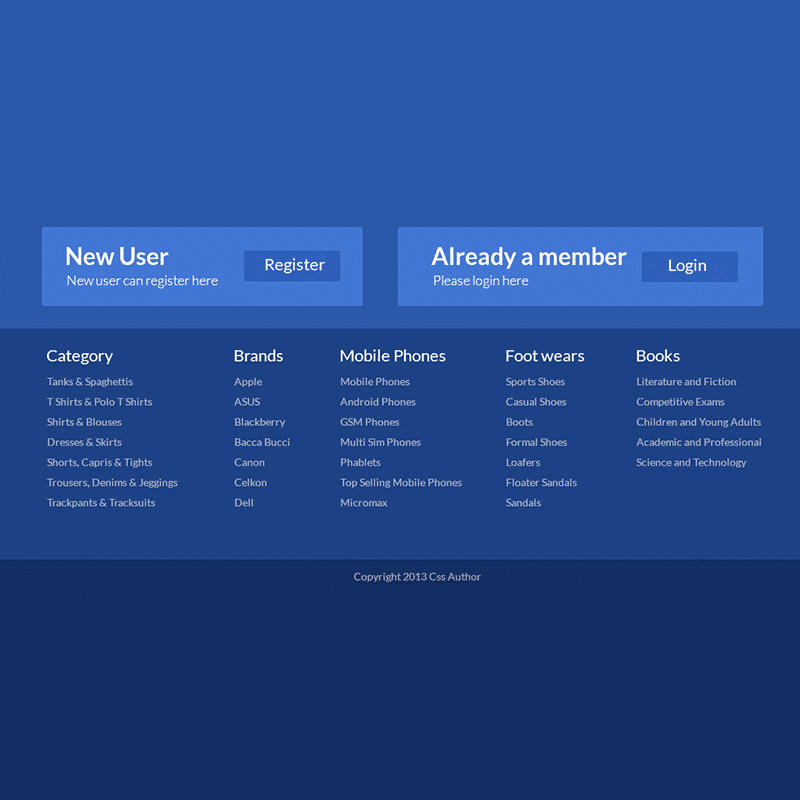Open the Blackberry brand page

point(259,422)
